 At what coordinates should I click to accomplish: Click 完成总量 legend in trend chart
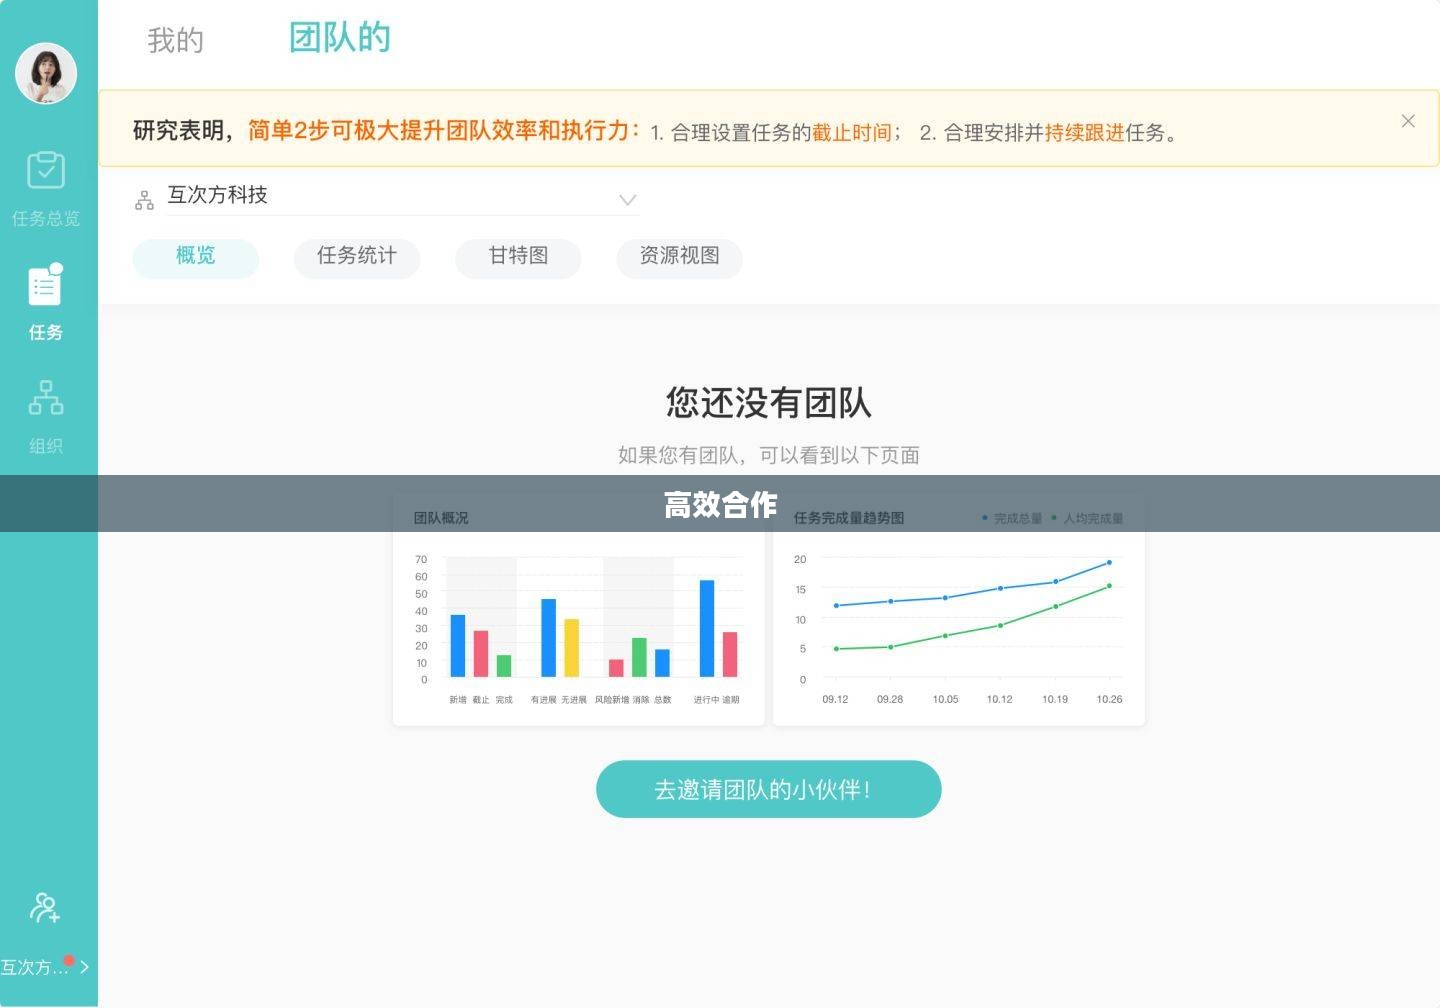(1012, 518)
